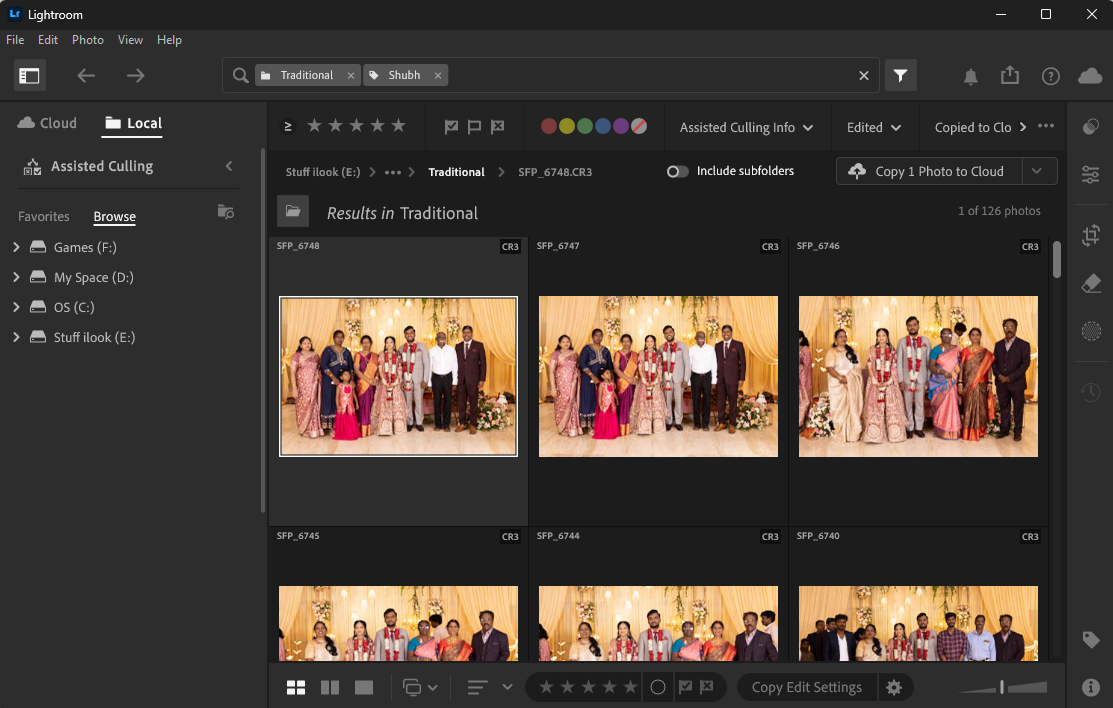This screenshot has width=1113, height=708.
Task: Flag photo as rejected in bottom toolbar
Action: (706, 687)
